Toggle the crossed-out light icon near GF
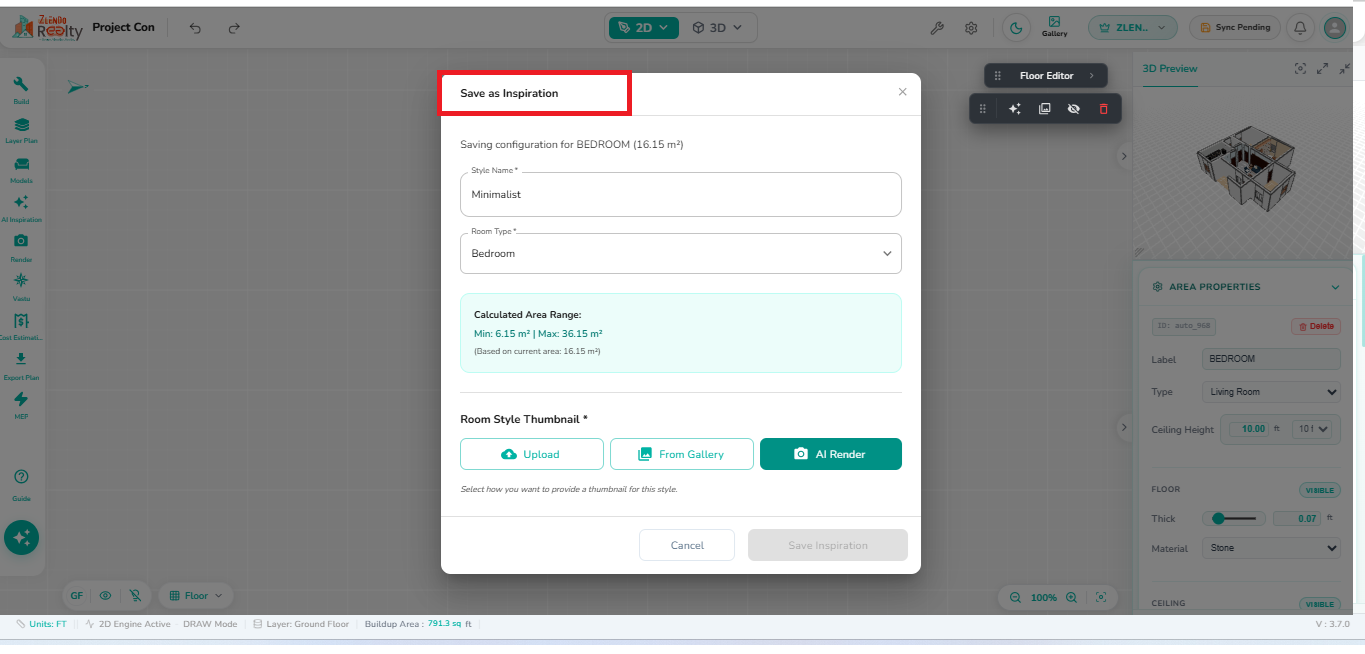This screenshot has height=654, width=1365. [x=135, y=595]
